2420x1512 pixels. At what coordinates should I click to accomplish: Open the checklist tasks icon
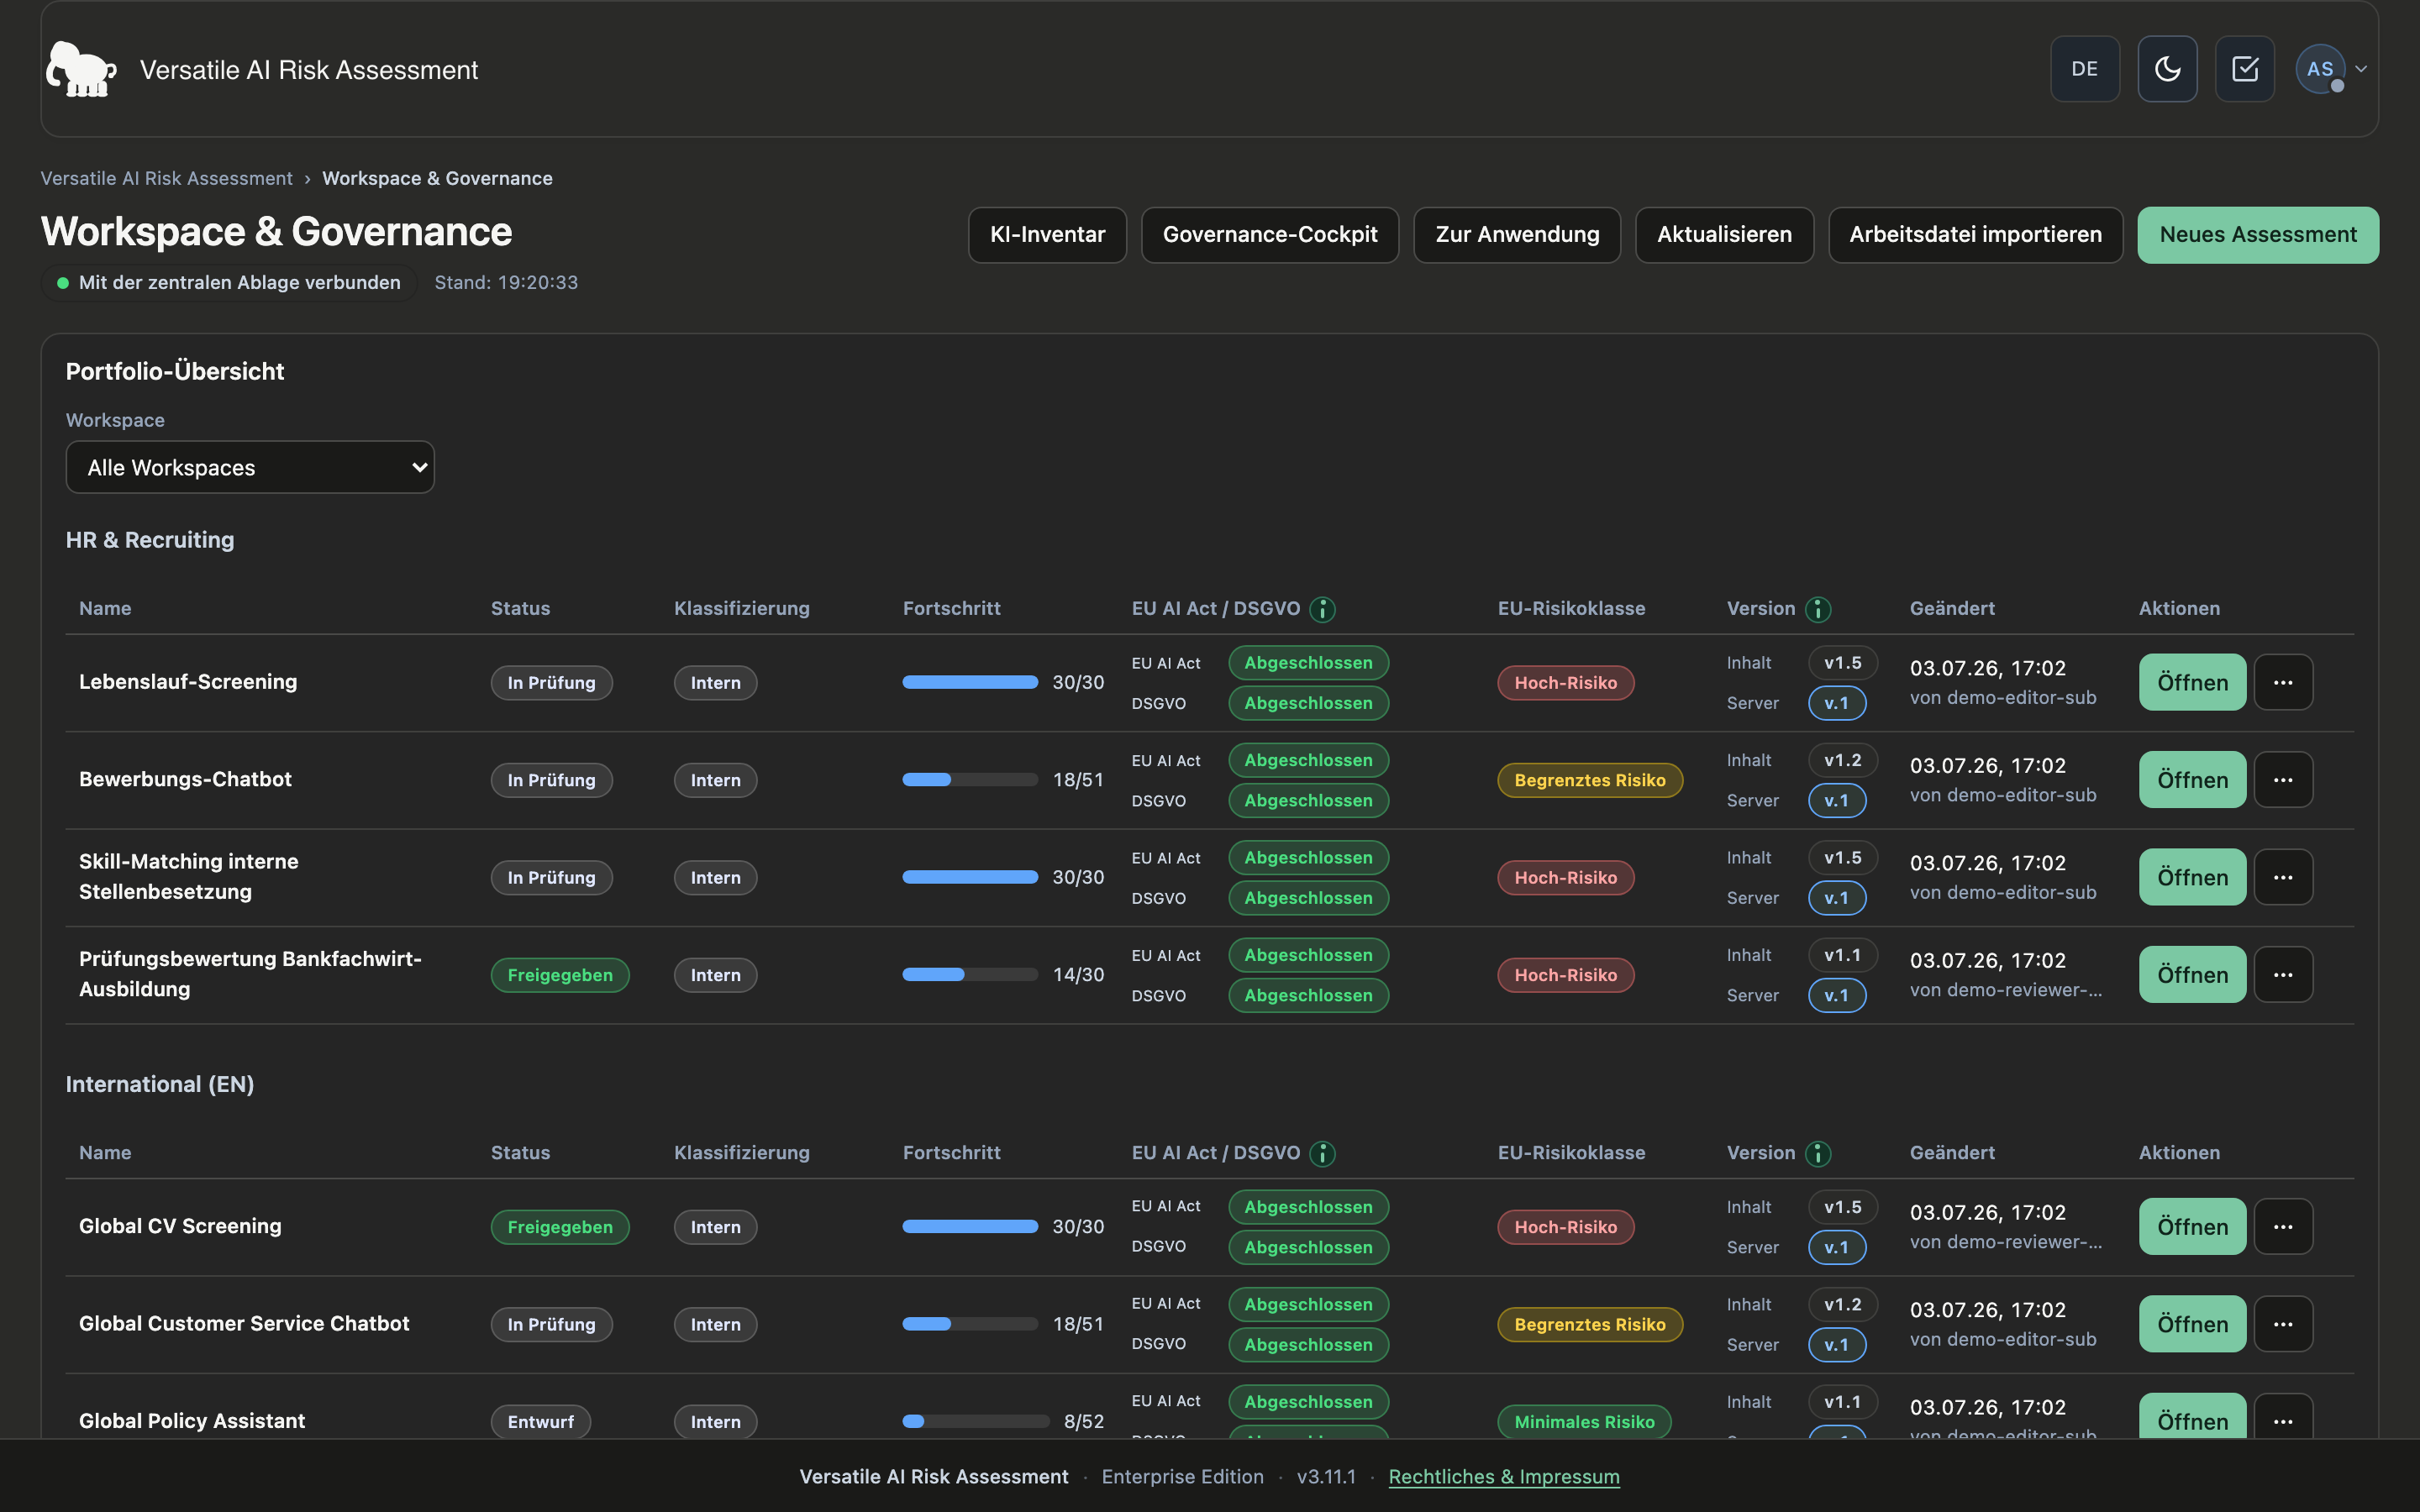pyautogui.click(x=2245, y=69)
